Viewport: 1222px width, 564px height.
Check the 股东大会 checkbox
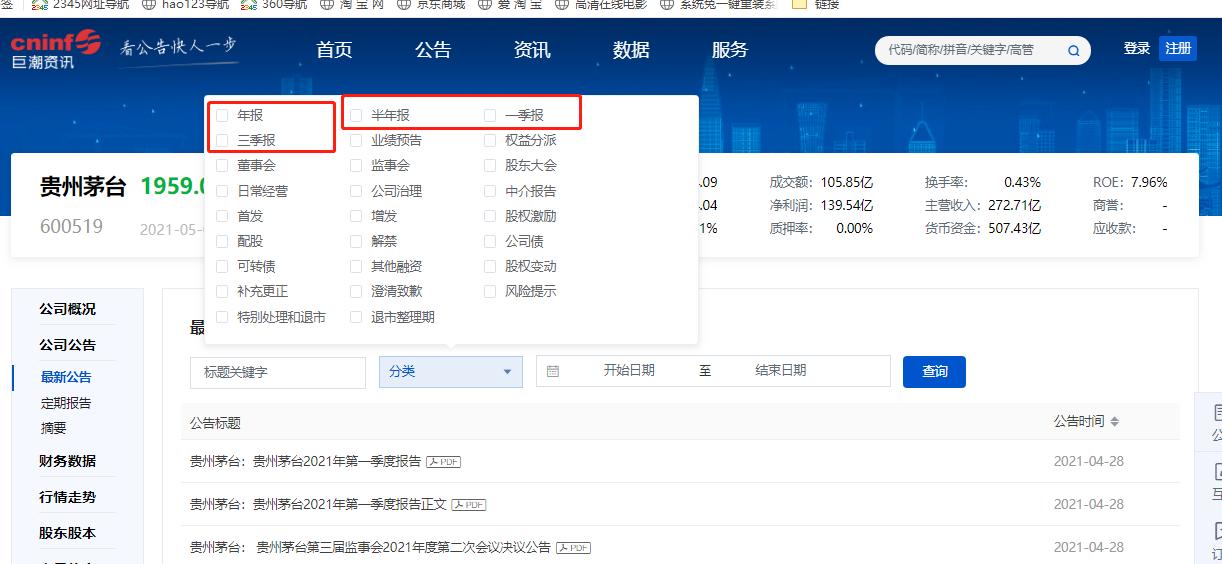pyautogui.click(x=490, y=166)
